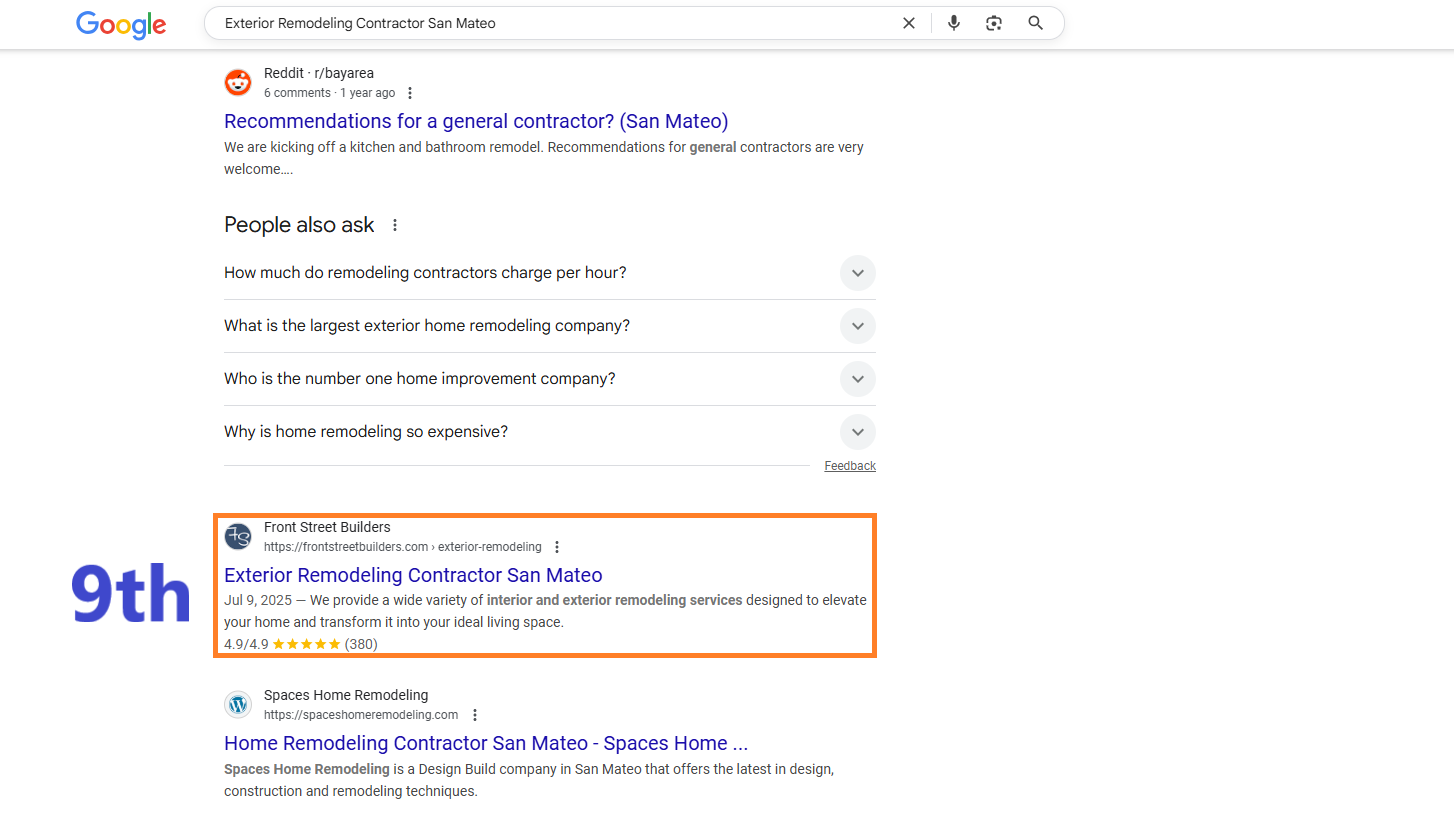Viewport: 1454px width, 823px height.
Task: Click 'People also ask' heading
Action: pyautogui.click(x=299, y=225)
